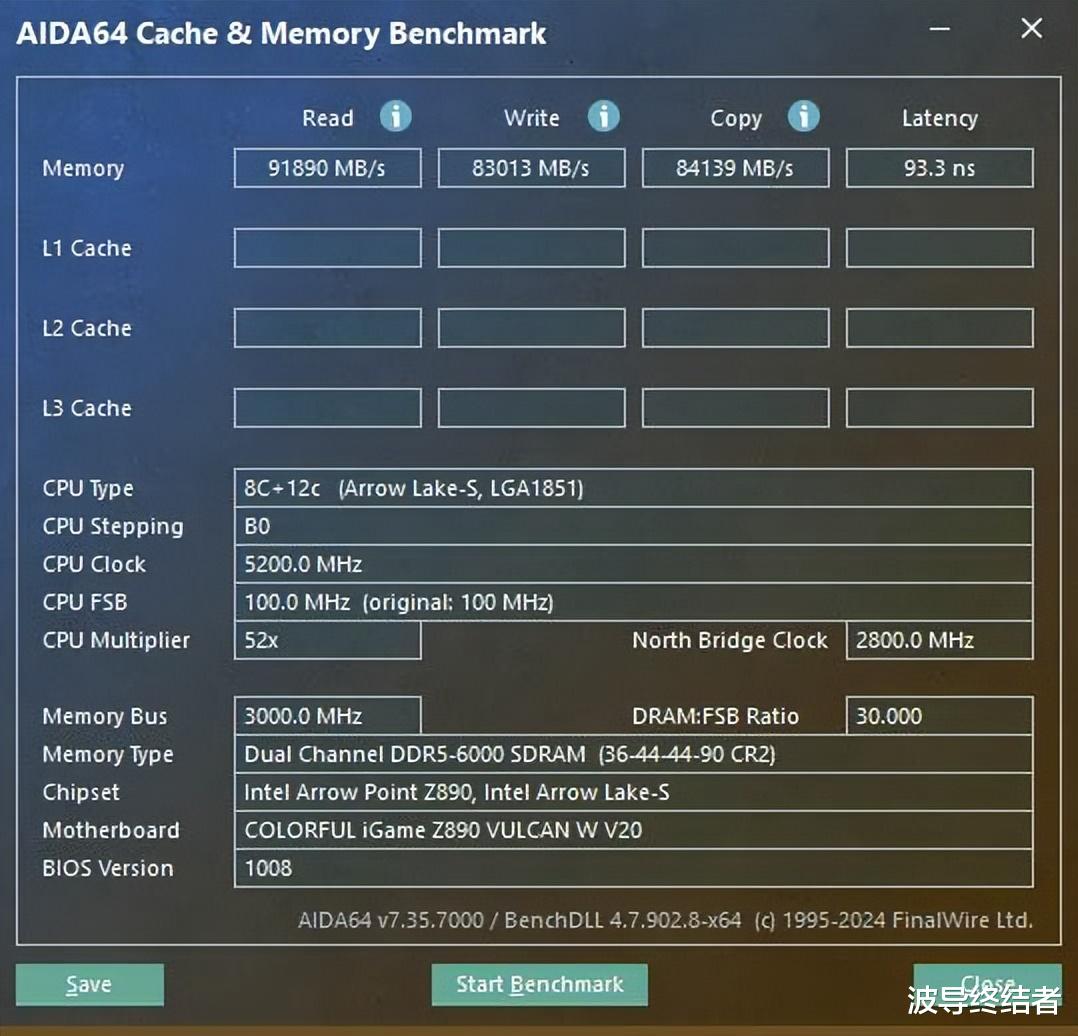This screenshot has height=1036, width=1078.
Task: Click the CPU Clock label
Action: pyautogui.click(x=94, y=564)
